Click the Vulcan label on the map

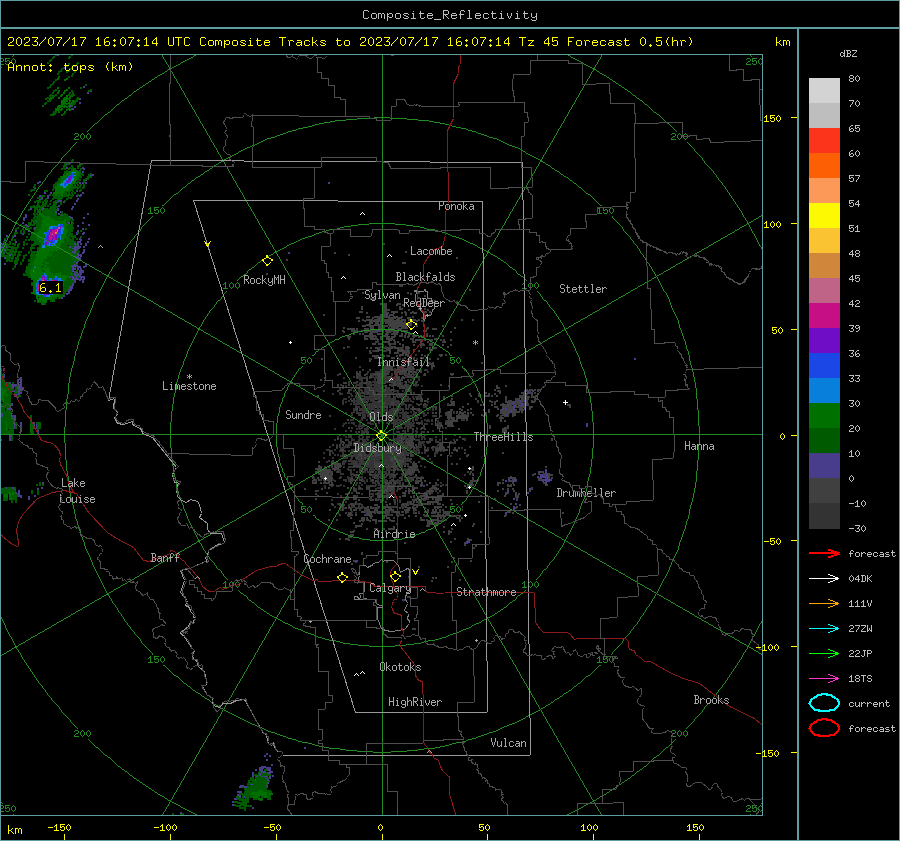(508, 743)
